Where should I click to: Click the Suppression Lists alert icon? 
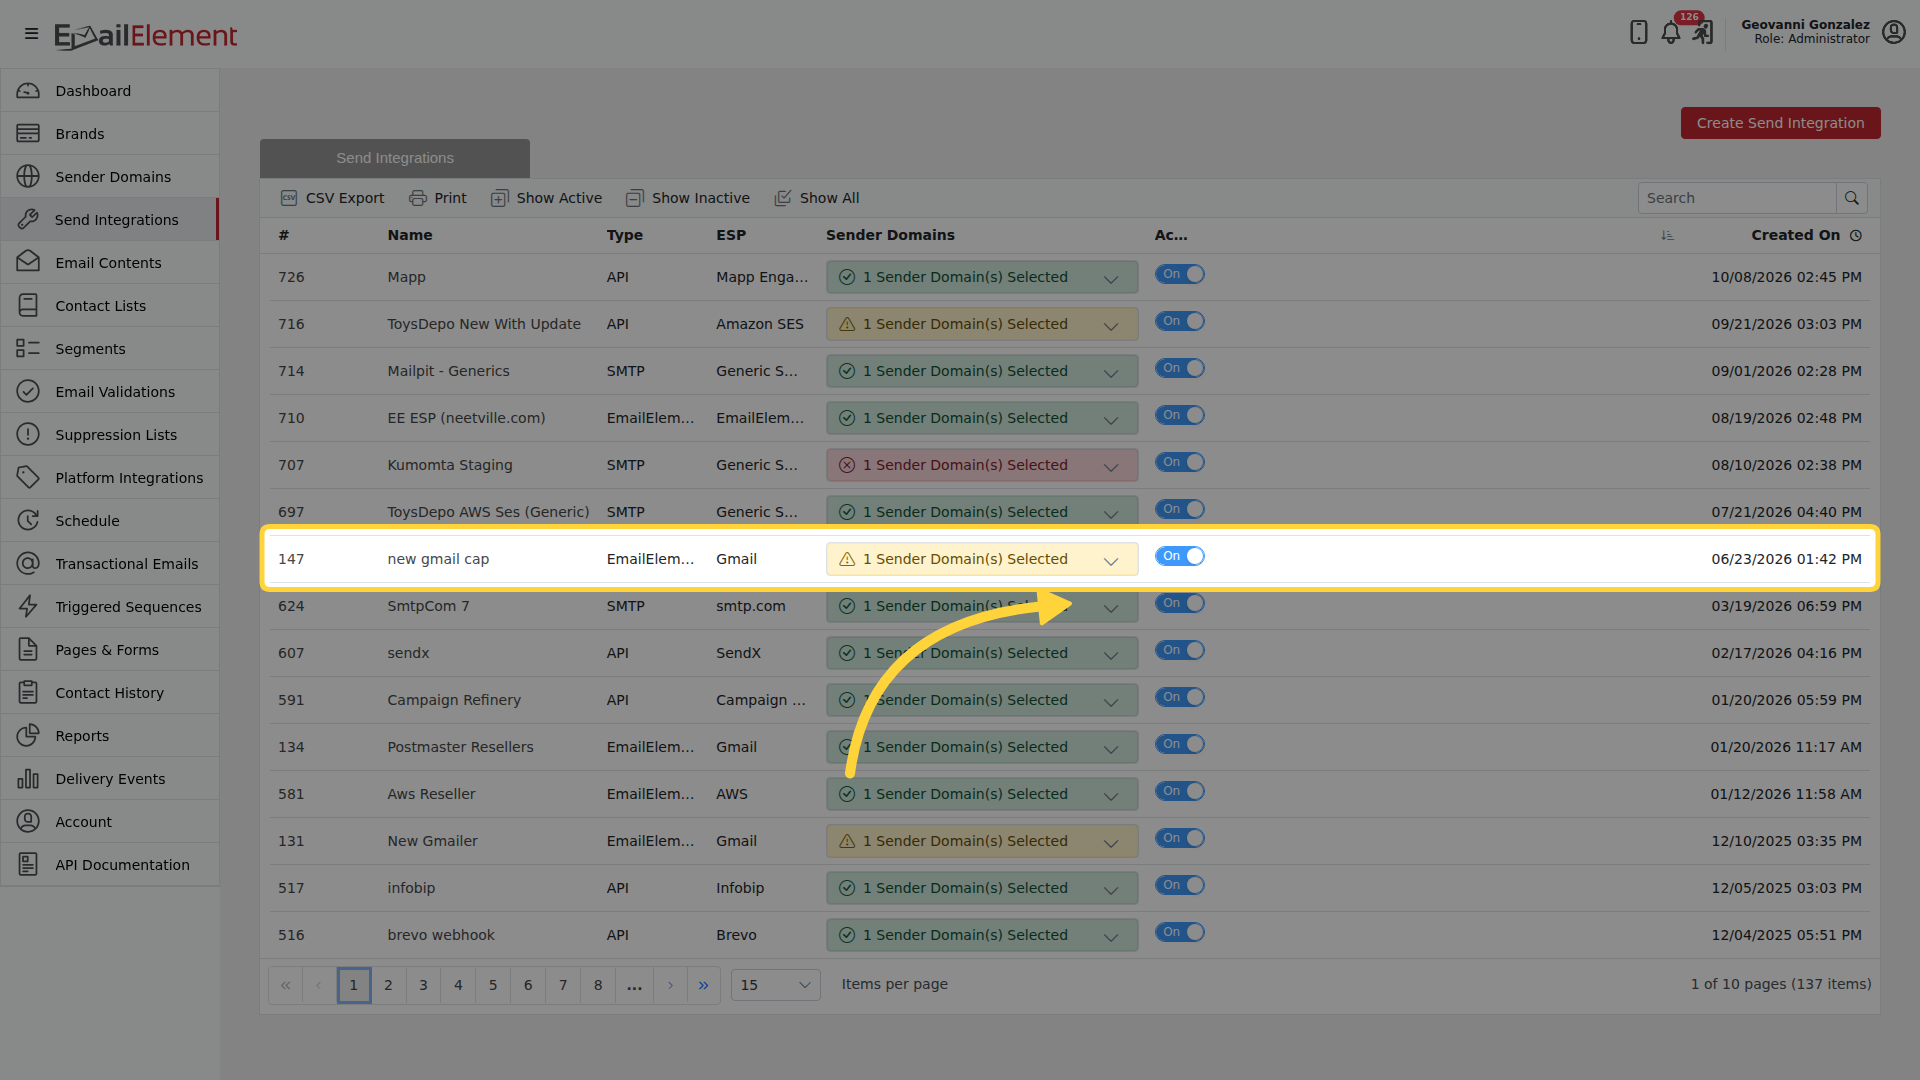click(x=28, y=434)
